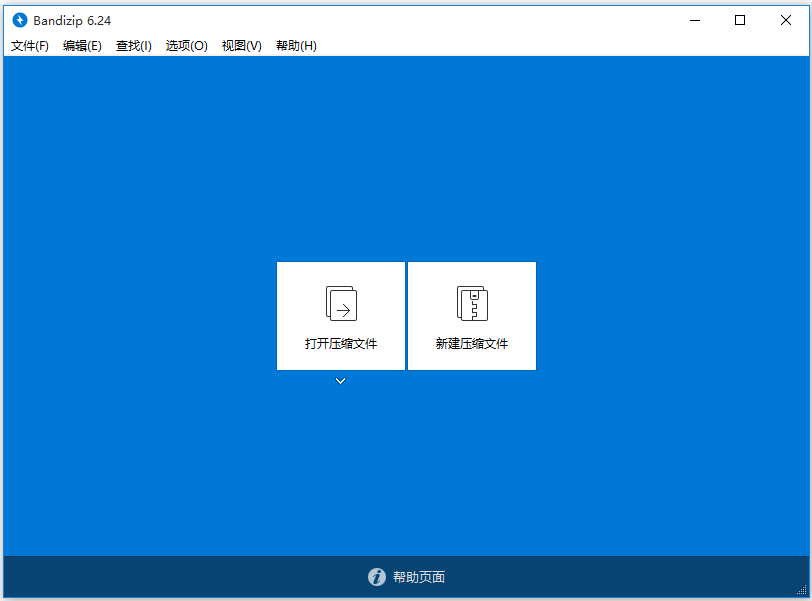Viewport: 812px width, 601px height.
Task: Click the title bar text Bandizip 6.24
Action: click(70, 19)
